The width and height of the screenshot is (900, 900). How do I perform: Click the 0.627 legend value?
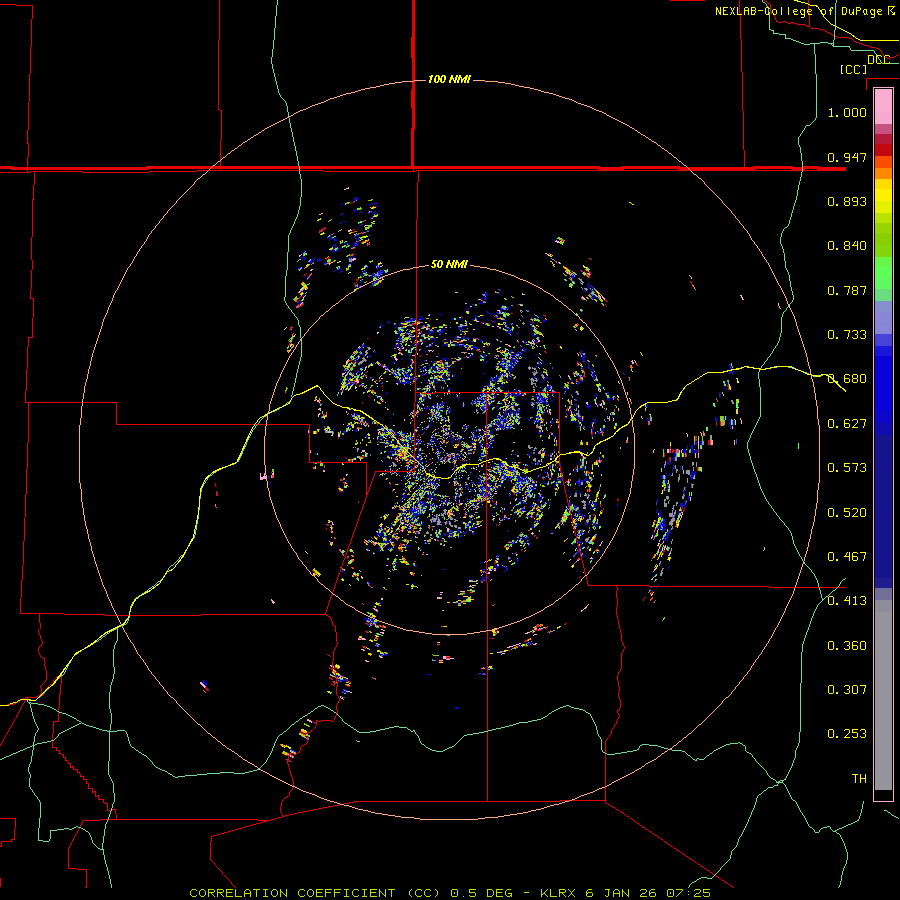(x=847, y=423)
